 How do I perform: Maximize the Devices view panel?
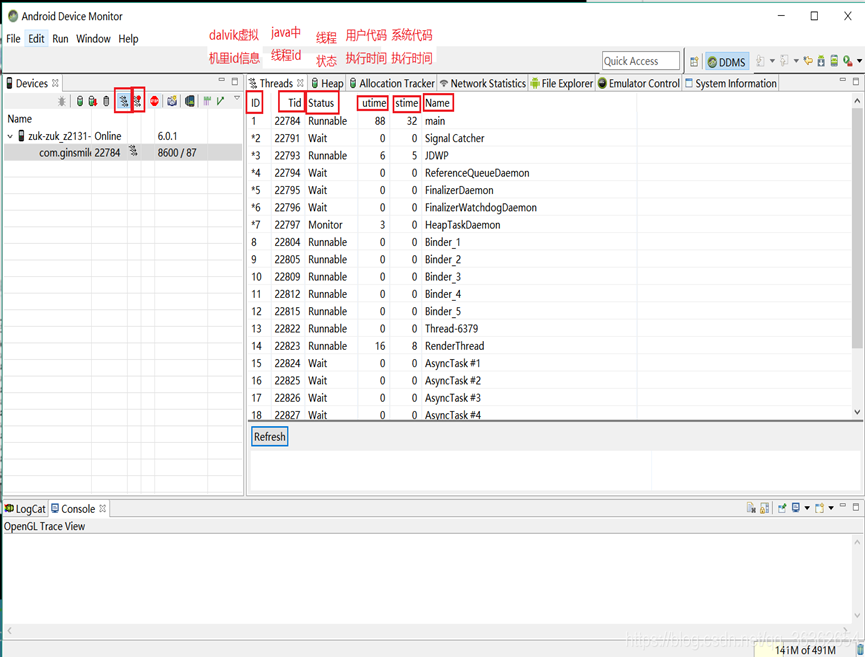pyautogui.click(x=235, y=81)
